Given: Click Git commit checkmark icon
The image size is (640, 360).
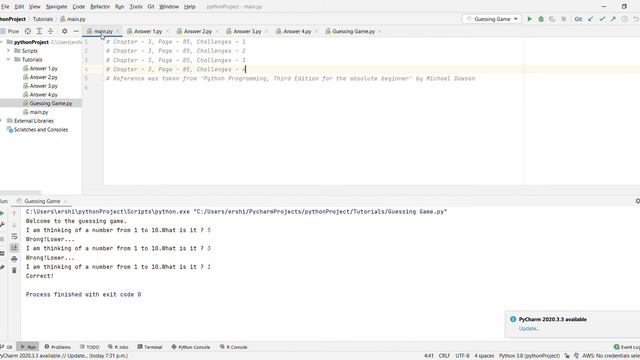Looking at the screenshot, I should pos(602,19).
